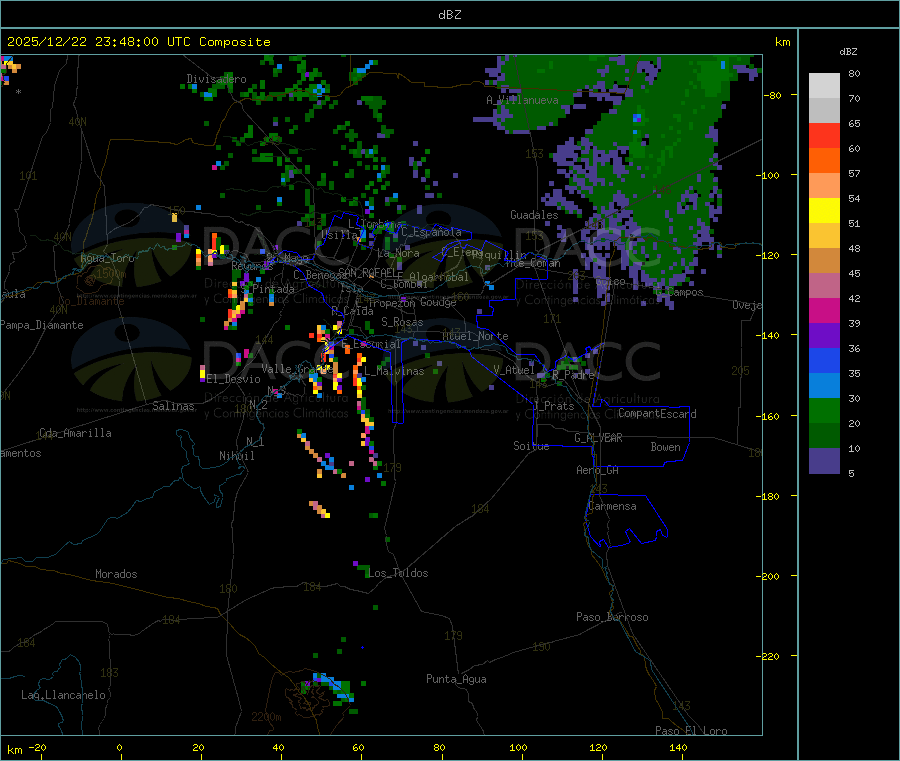Image resolution: width=900 pixels, height=761 pixels.
Task: Click the '100' tick on the horizontal km axis
Action: tap(518, 747)
